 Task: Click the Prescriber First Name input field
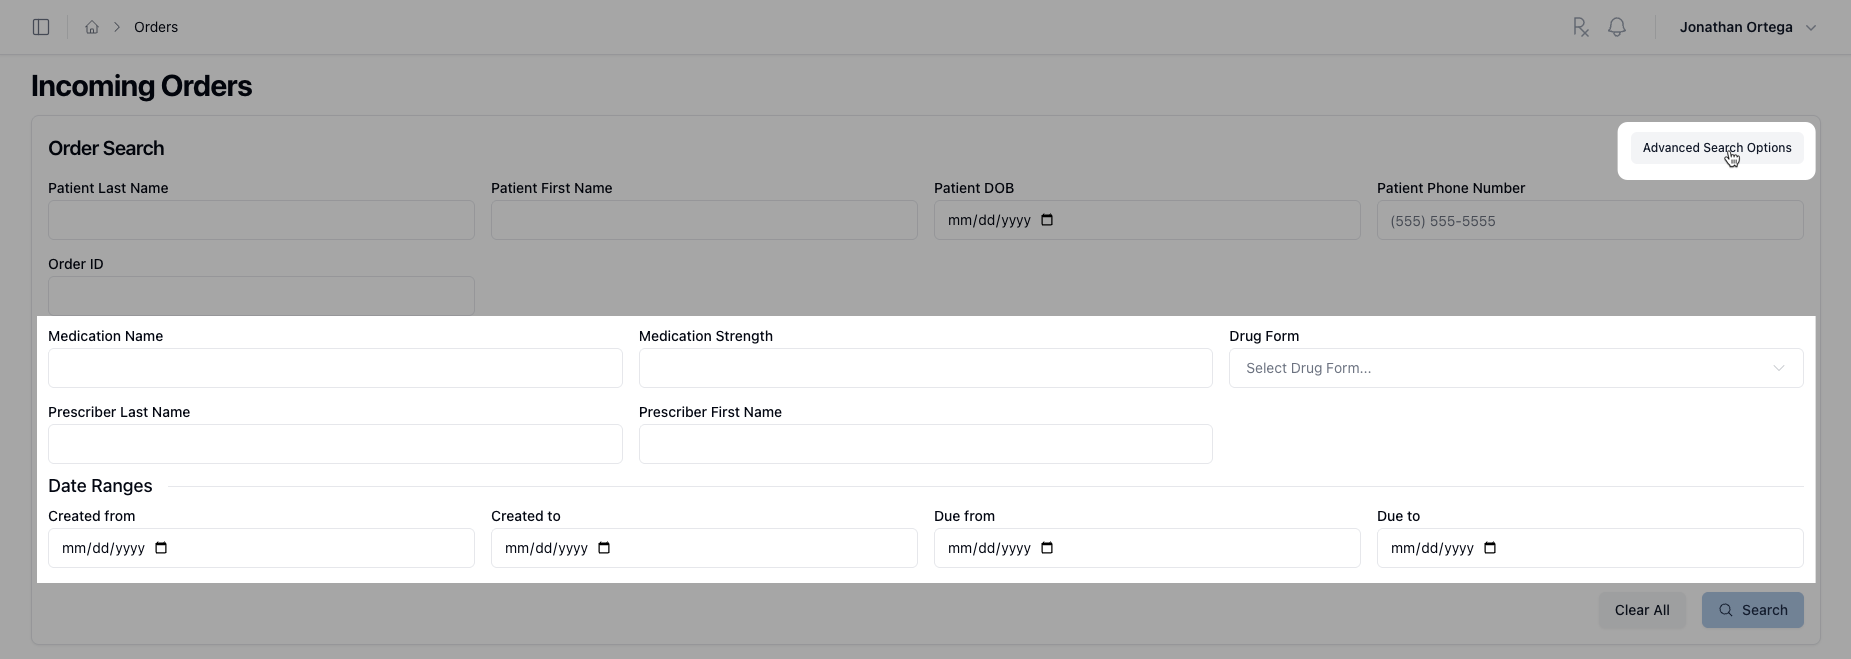pos(925,444)
